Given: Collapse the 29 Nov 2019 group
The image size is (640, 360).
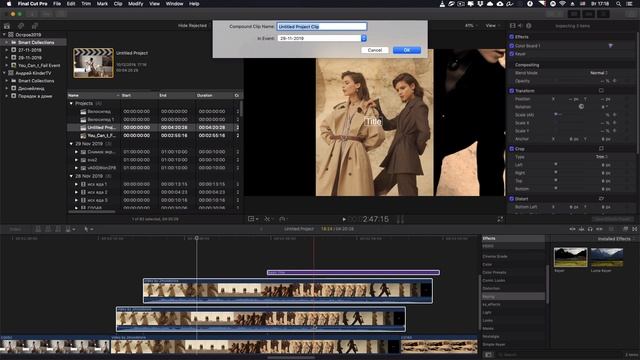Looking at the screenshot, I should pyautogui.click(x=71, y=144).
